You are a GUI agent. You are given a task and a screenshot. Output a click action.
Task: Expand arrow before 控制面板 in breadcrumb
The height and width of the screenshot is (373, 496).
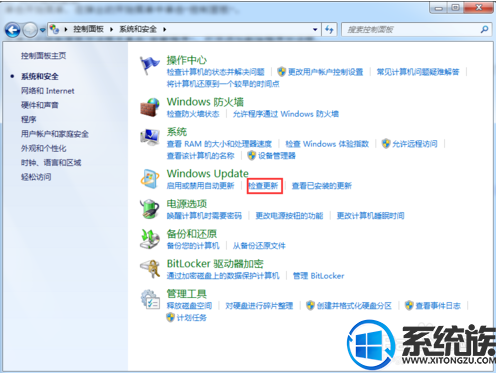coord(66,30)
